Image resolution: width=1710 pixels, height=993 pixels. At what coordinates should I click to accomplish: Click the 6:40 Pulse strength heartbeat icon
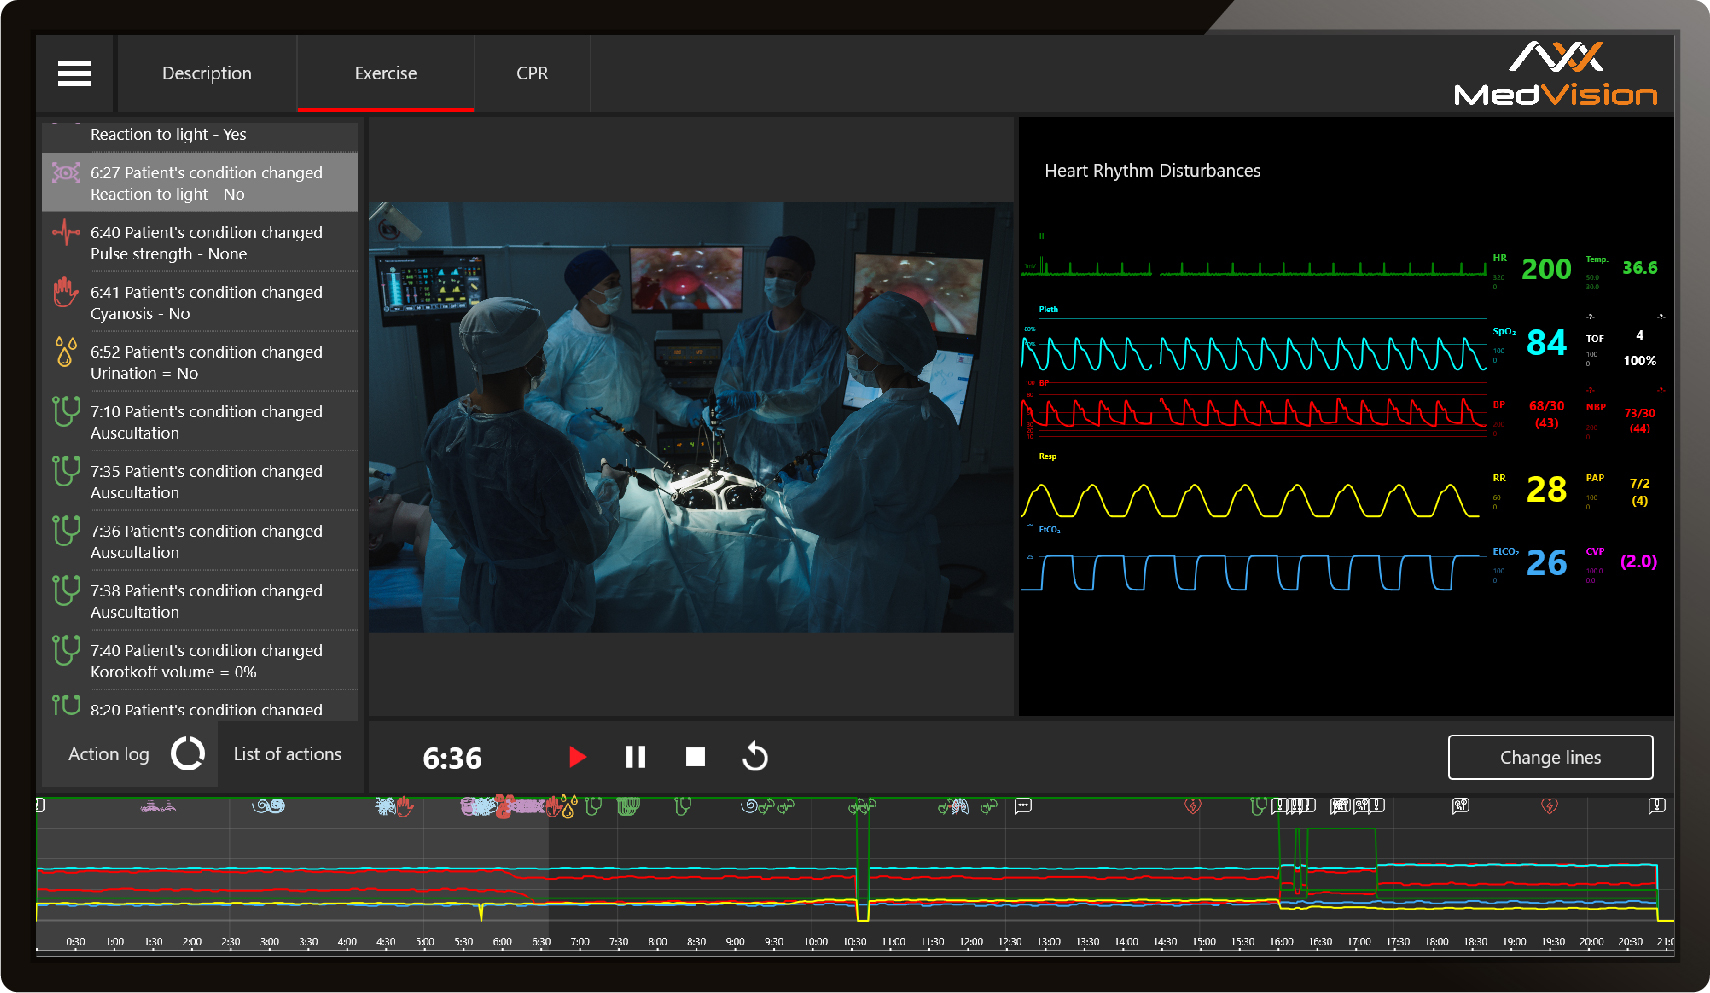click(66, 232)
